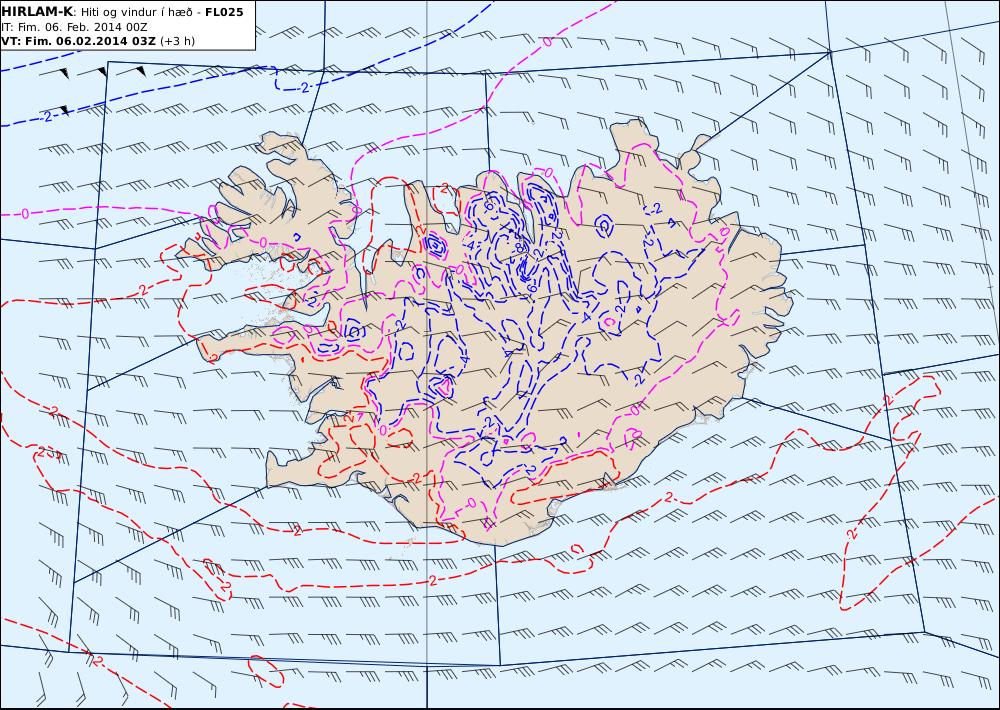1000x710 pixels.
Task: Click the '(+3 h)' forecast offset text
Action: click(x=177, y=41)
